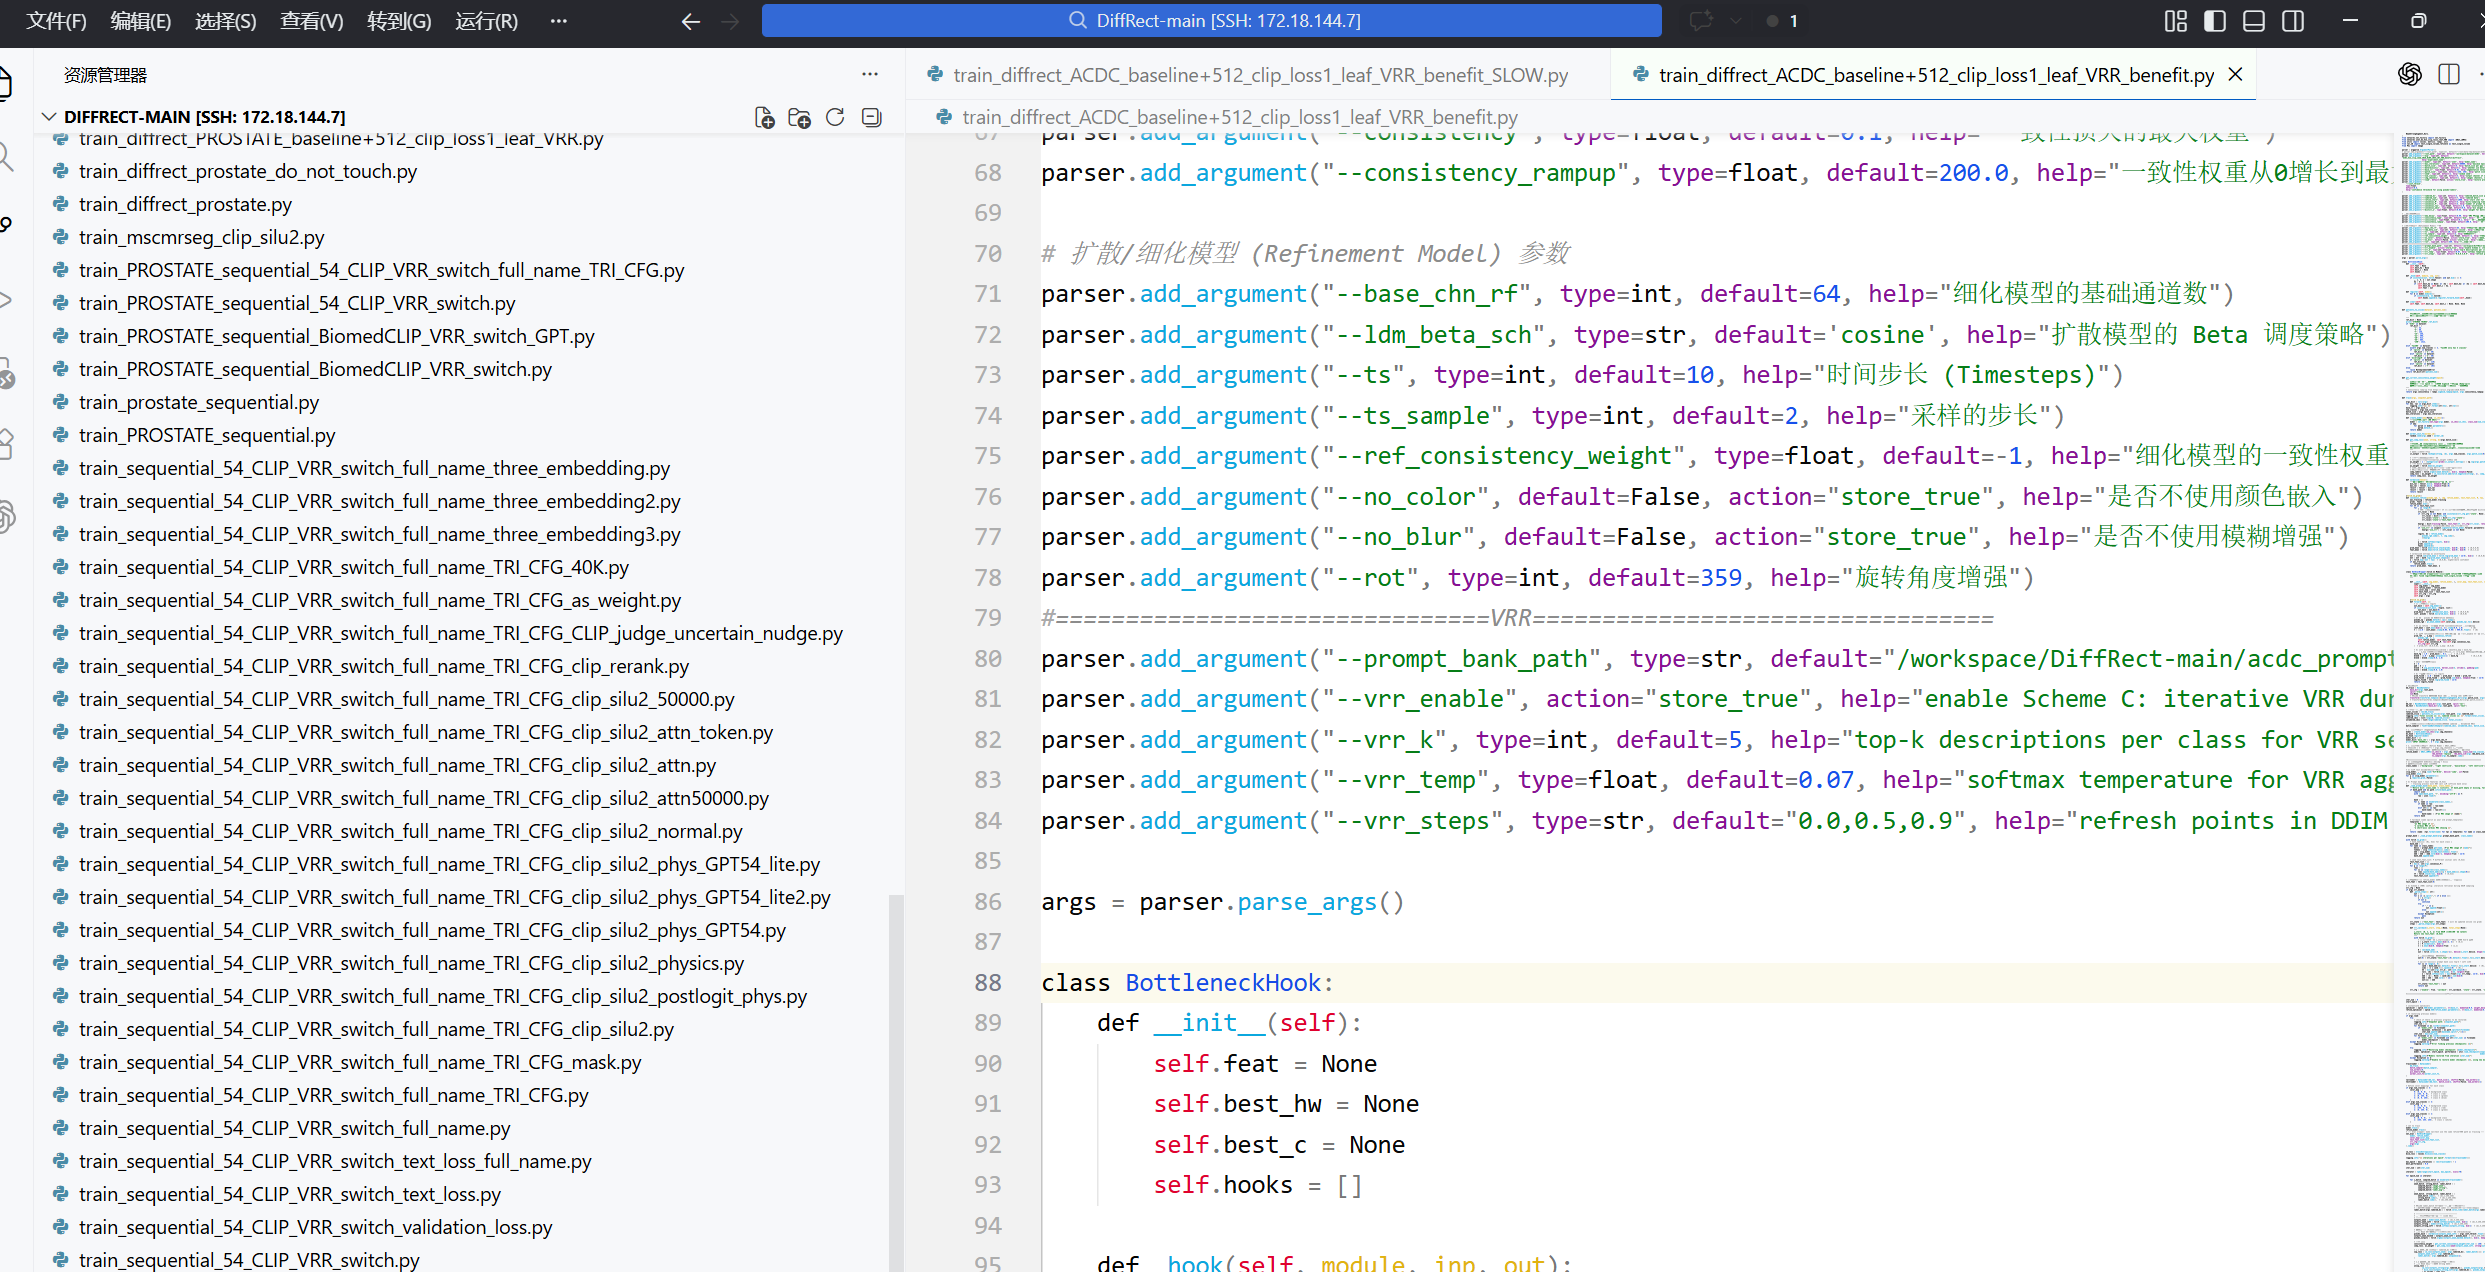This screenshot has width=2485, height=1272.
Task: Open the 运行(R) menu
Action: 487,21
